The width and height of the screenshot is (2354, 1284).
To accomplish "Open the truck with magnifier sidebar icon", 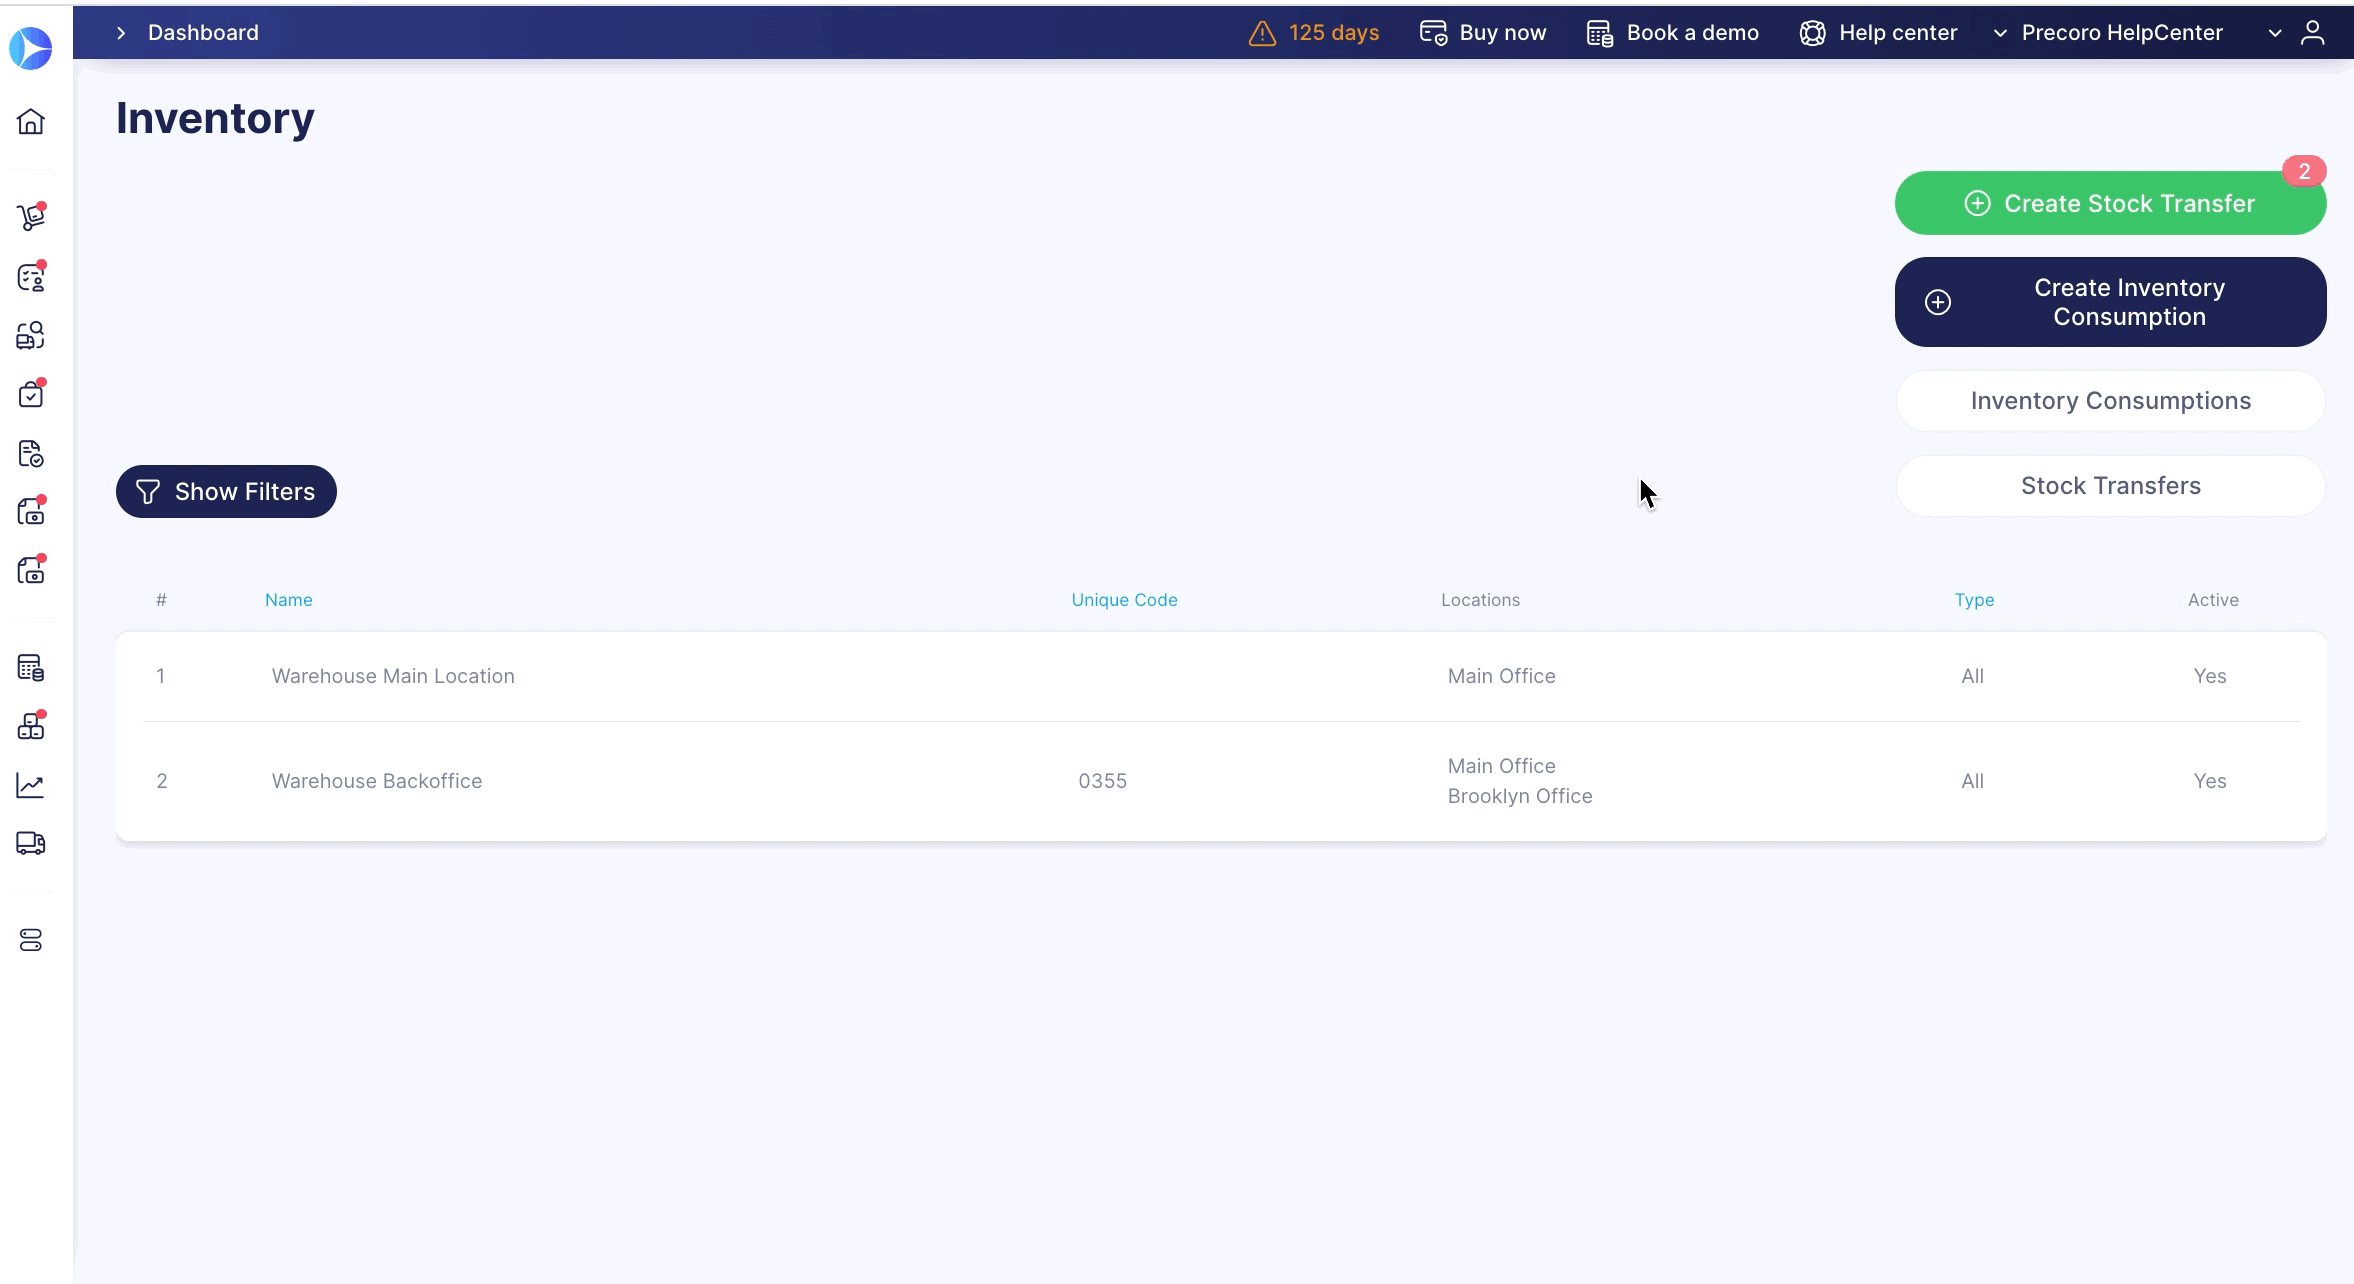I will pyautogui.click(x=31, y=335).
